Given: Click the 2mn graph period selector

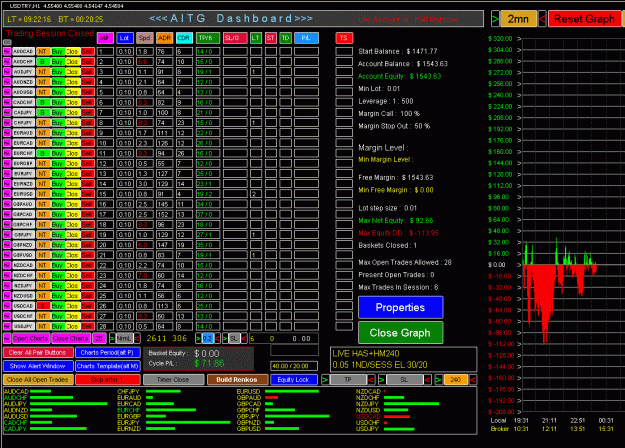Looking at the screenshot, I should pos(518,19).
